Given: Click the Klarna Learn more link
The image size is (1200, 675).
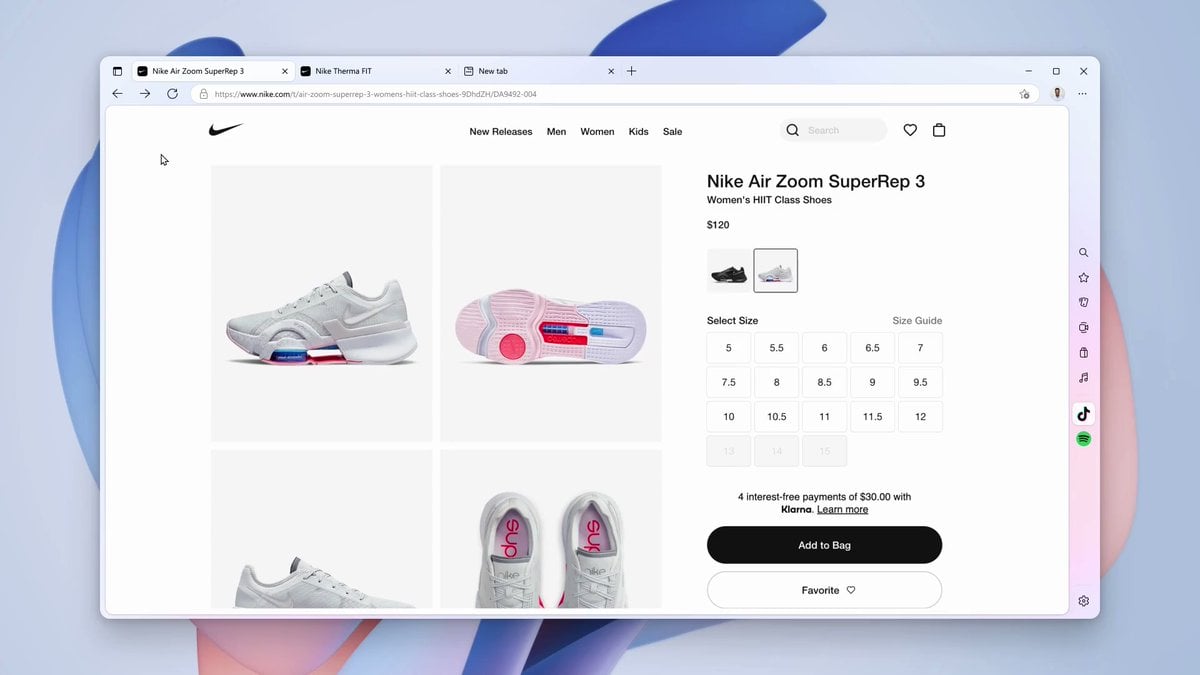Looking at the screenshot, I should pyautogui.click(x=842, y=510).
